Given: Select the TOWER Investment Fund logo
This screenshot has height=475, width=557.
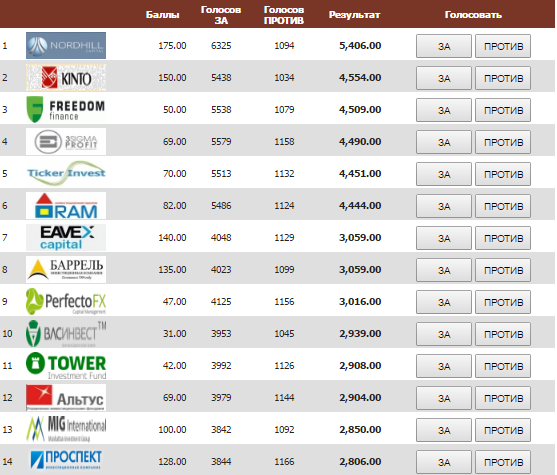Looking at the screenshot, I should coord(66,366).
